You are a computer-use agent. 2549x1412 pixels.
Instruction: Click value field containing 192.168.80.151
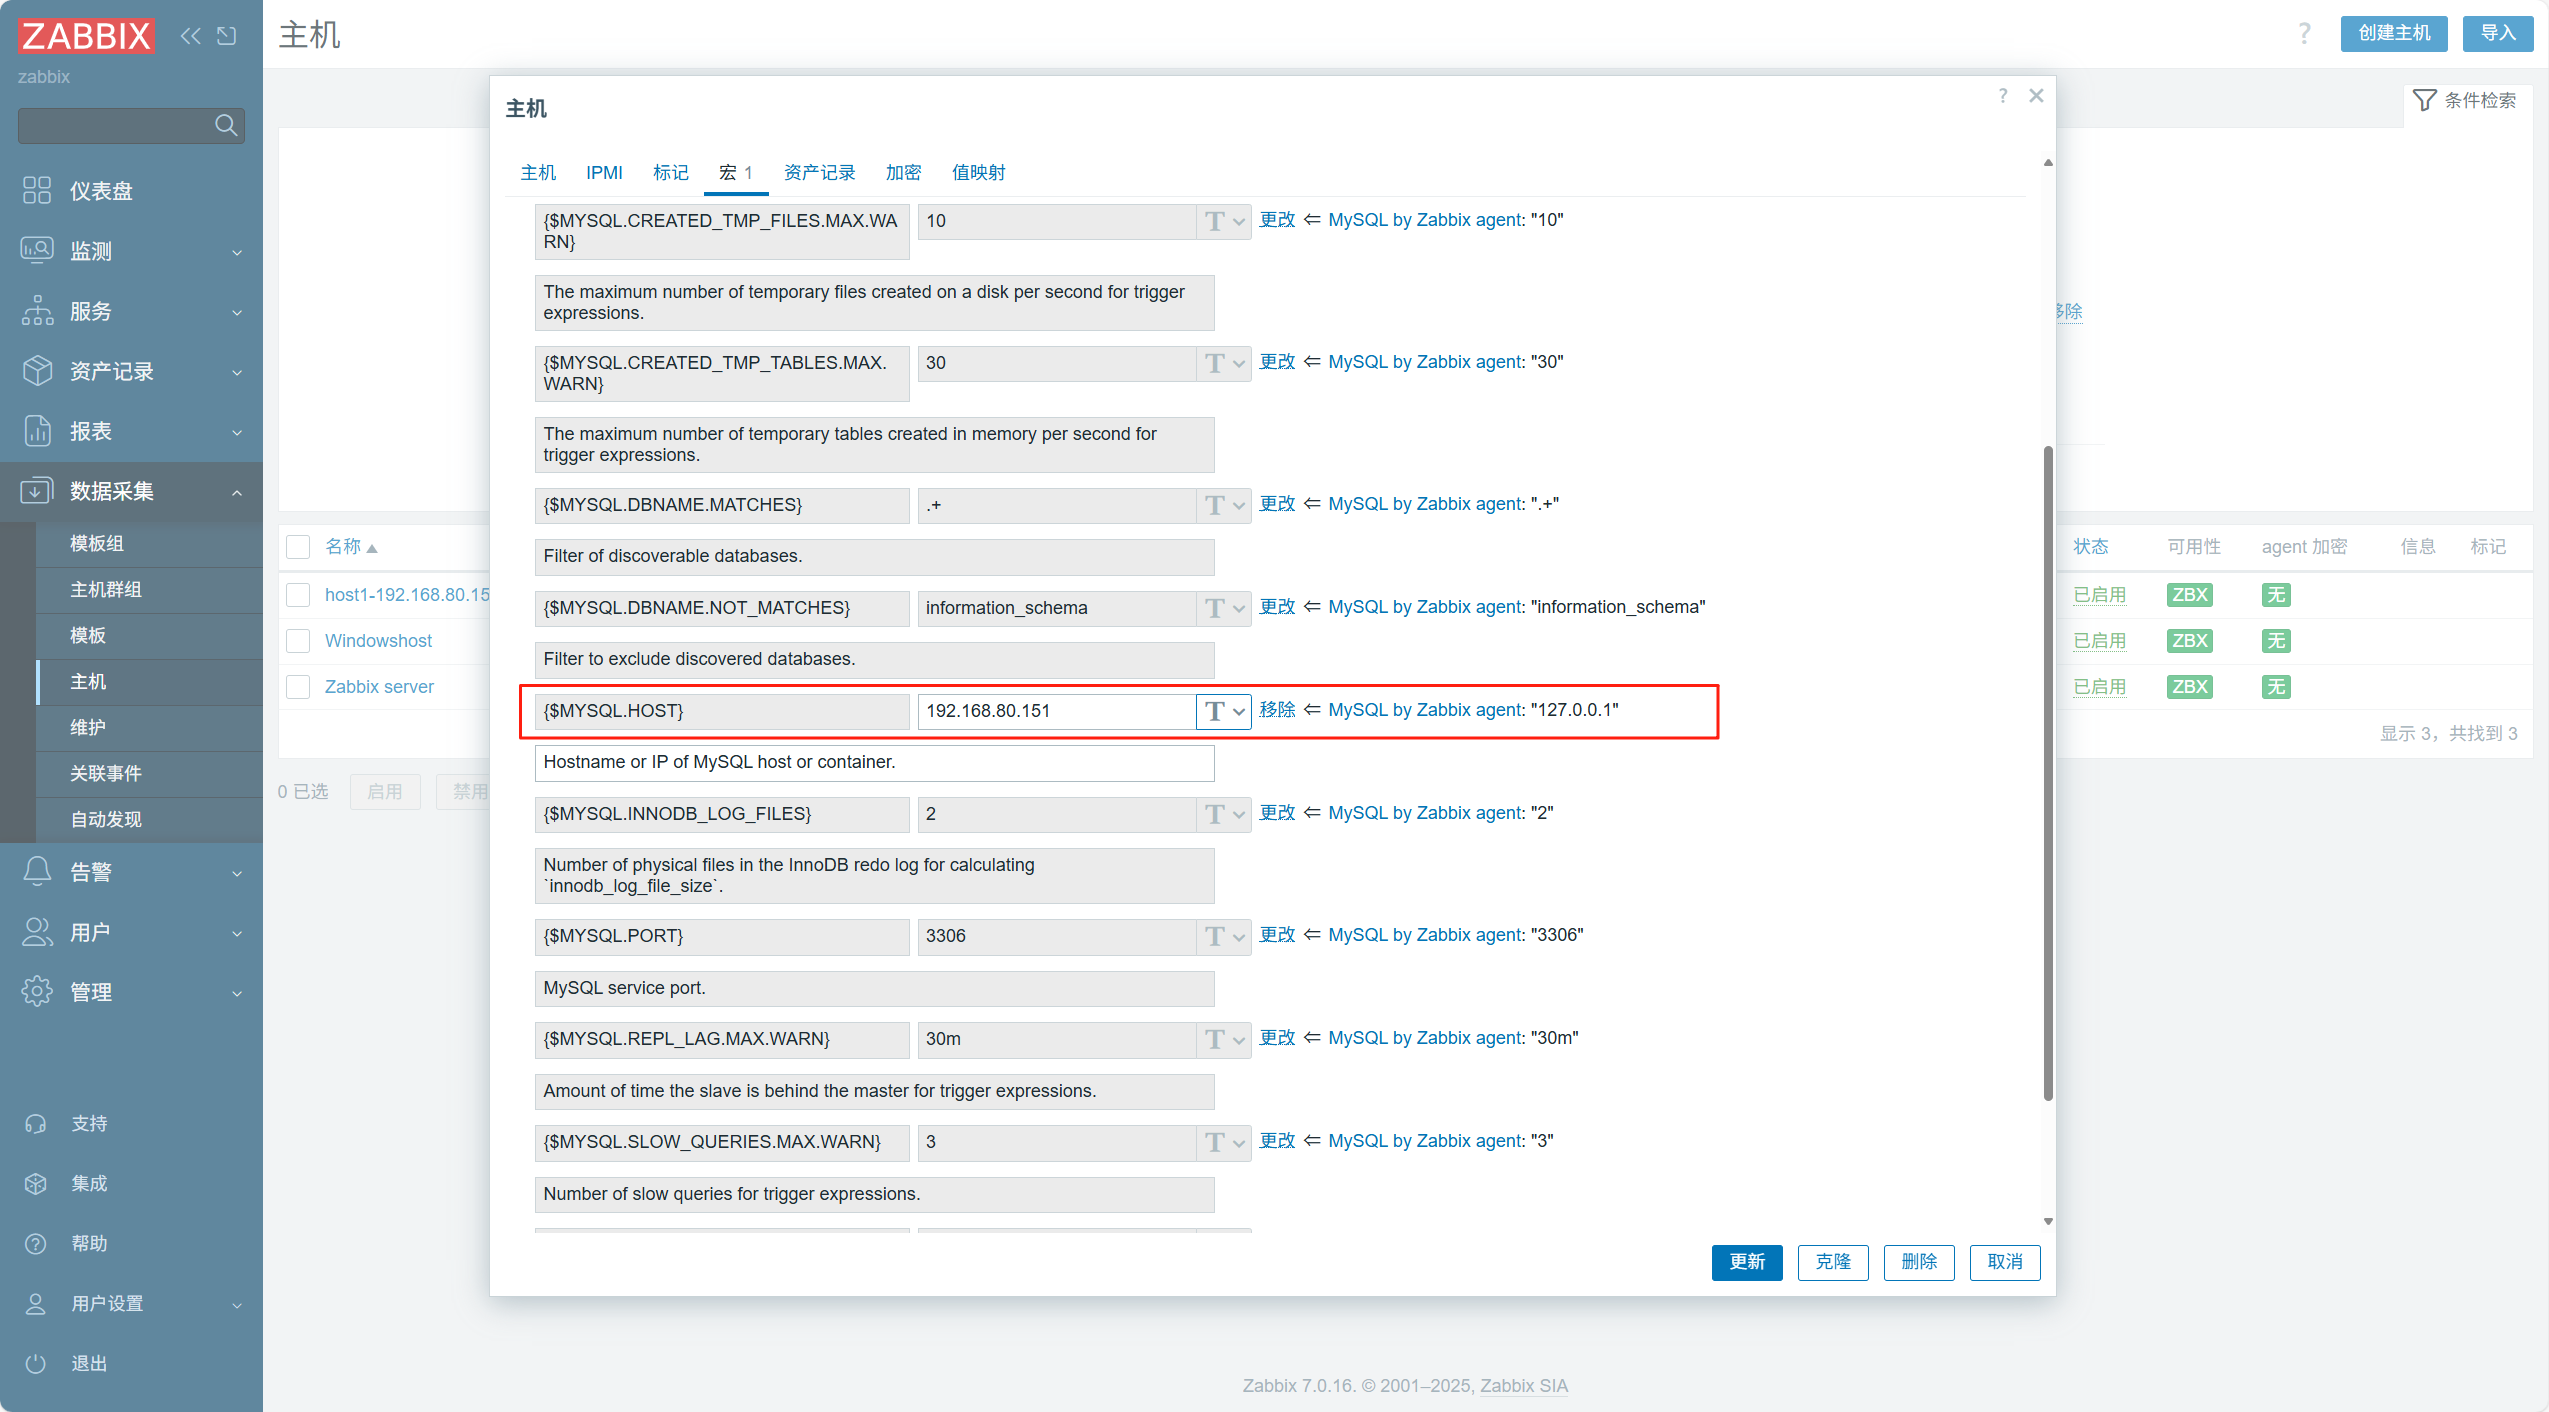(x=1056, y=711)
